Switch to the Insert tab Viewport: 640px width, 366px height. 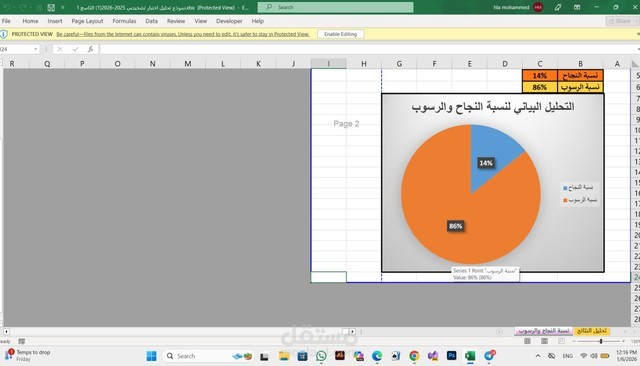click(x=55, y=21)
